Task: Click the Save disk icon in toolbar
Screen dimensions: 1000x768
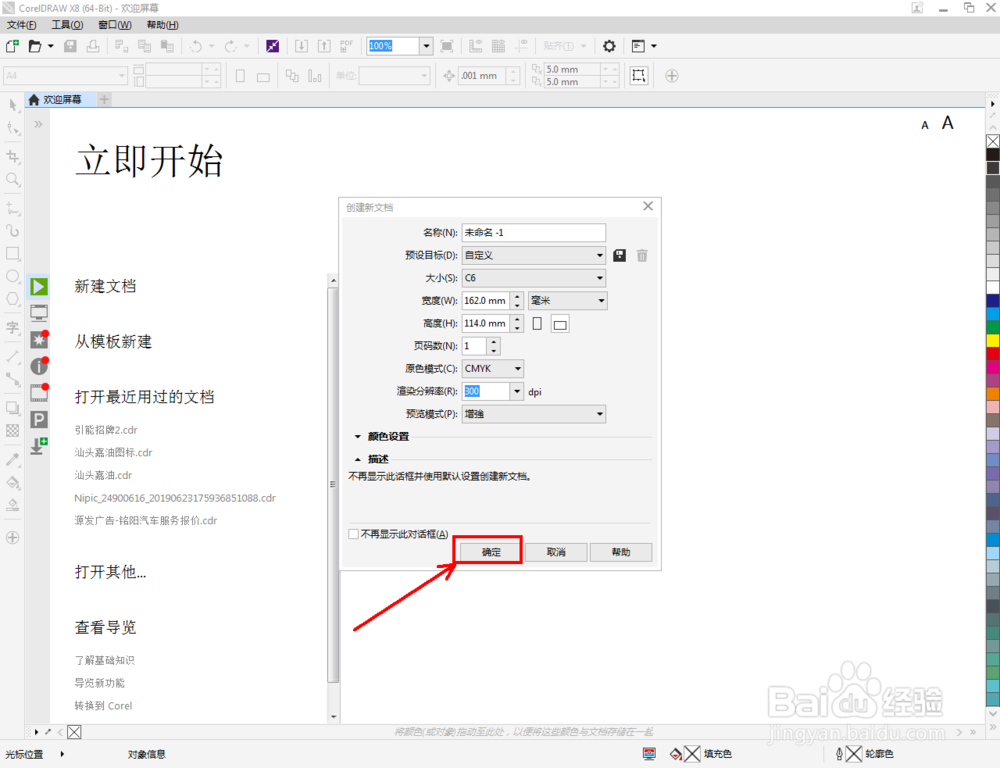Action: (x=70, y=46)
